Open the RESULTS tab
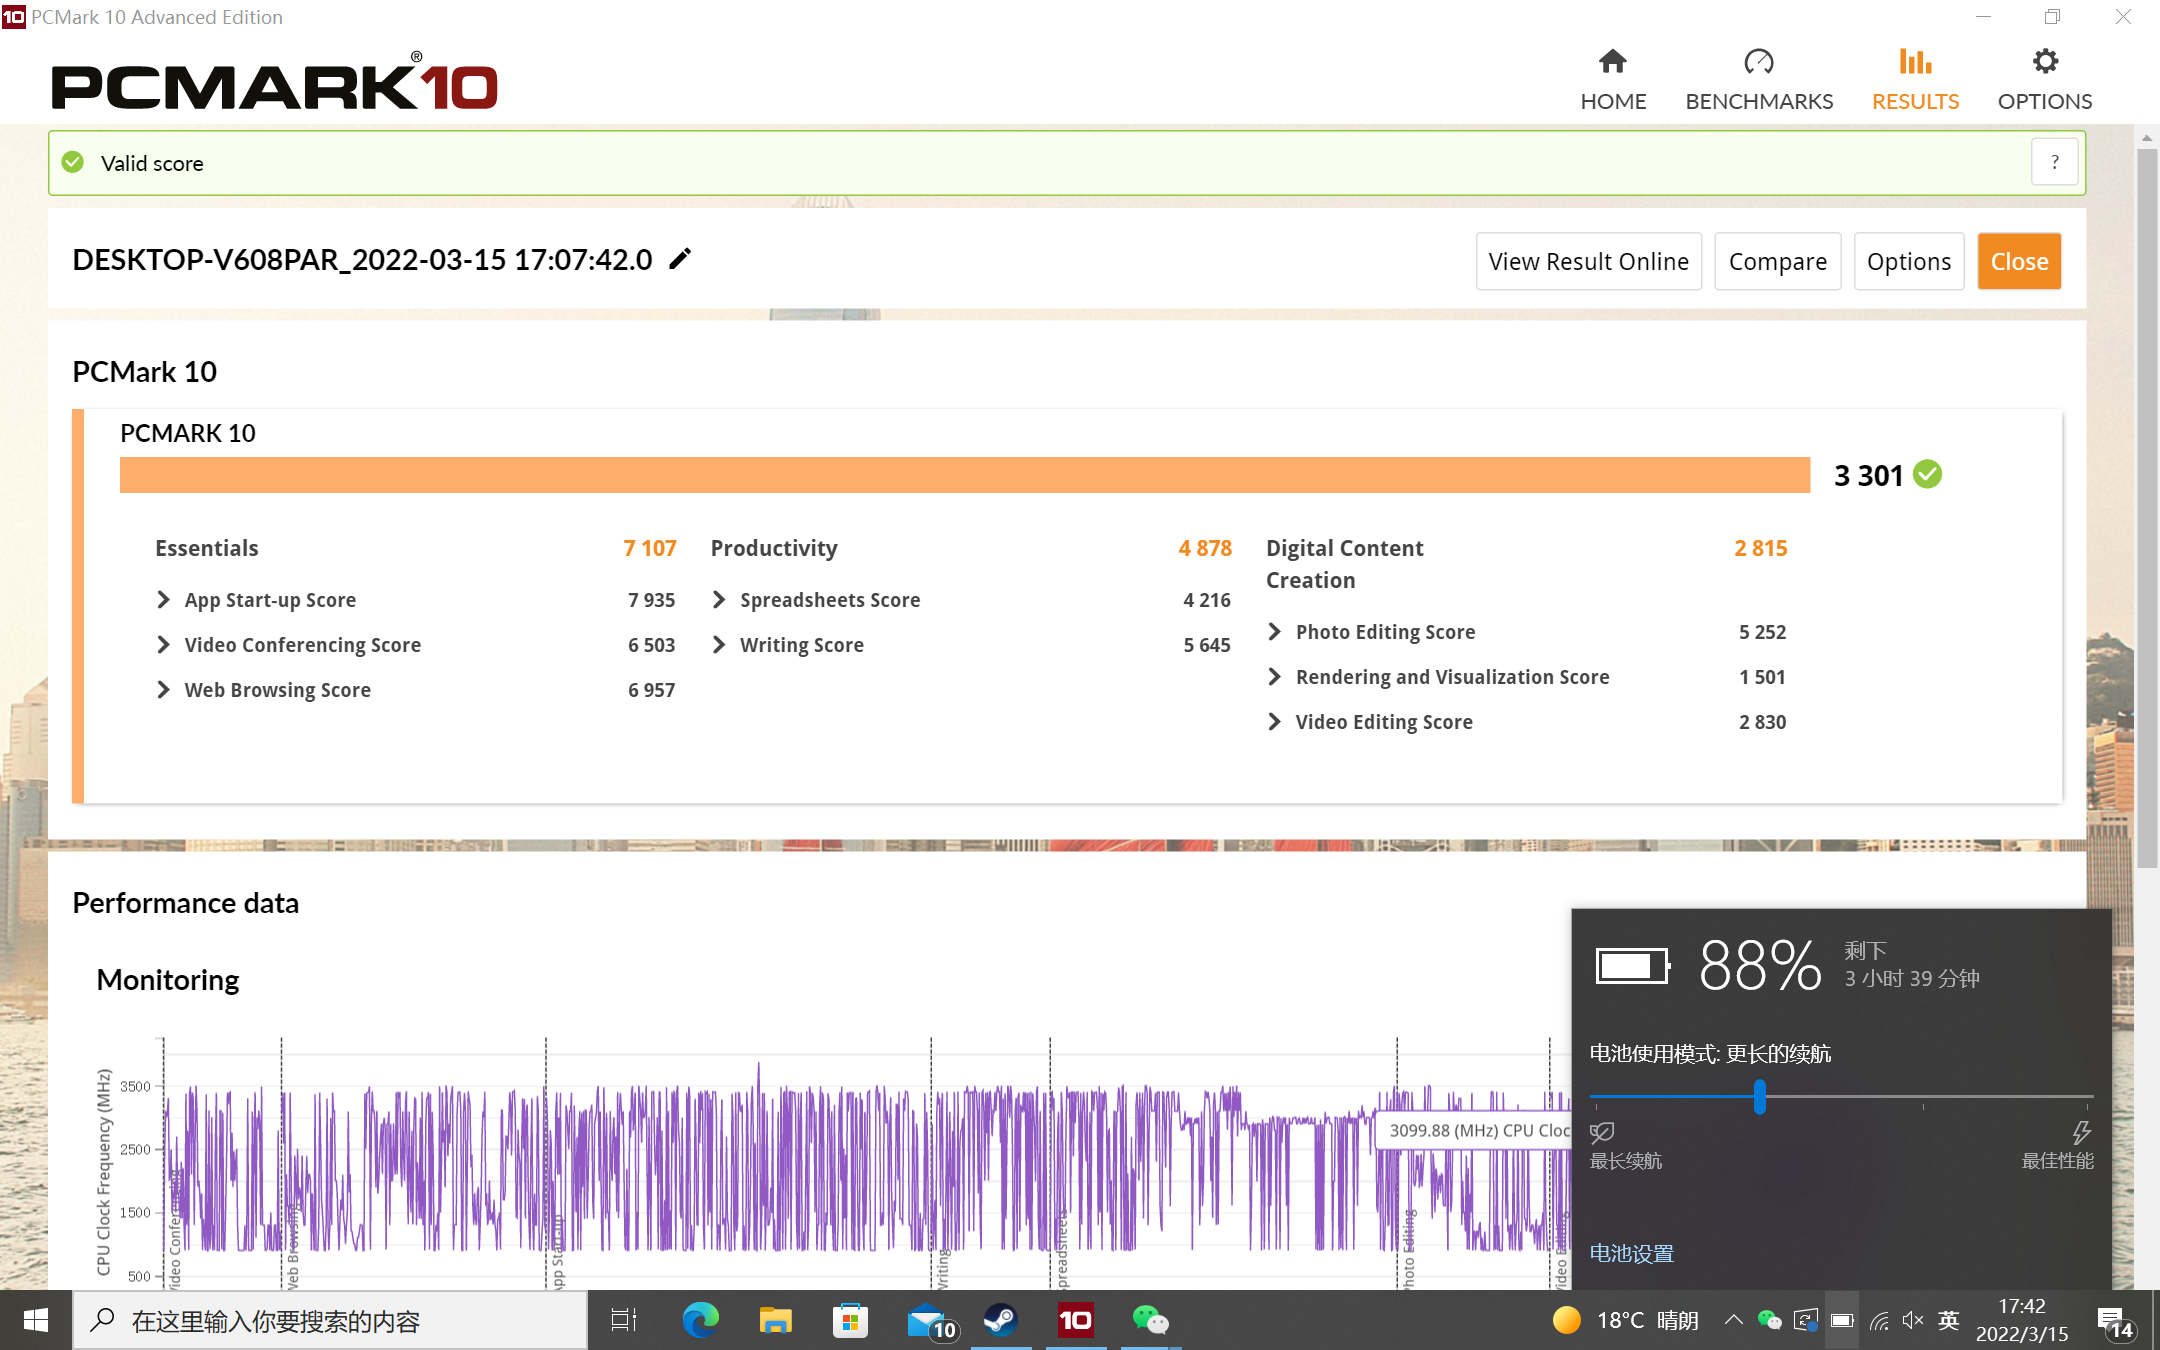The image size is (2160, 1350). (1915, 80)
